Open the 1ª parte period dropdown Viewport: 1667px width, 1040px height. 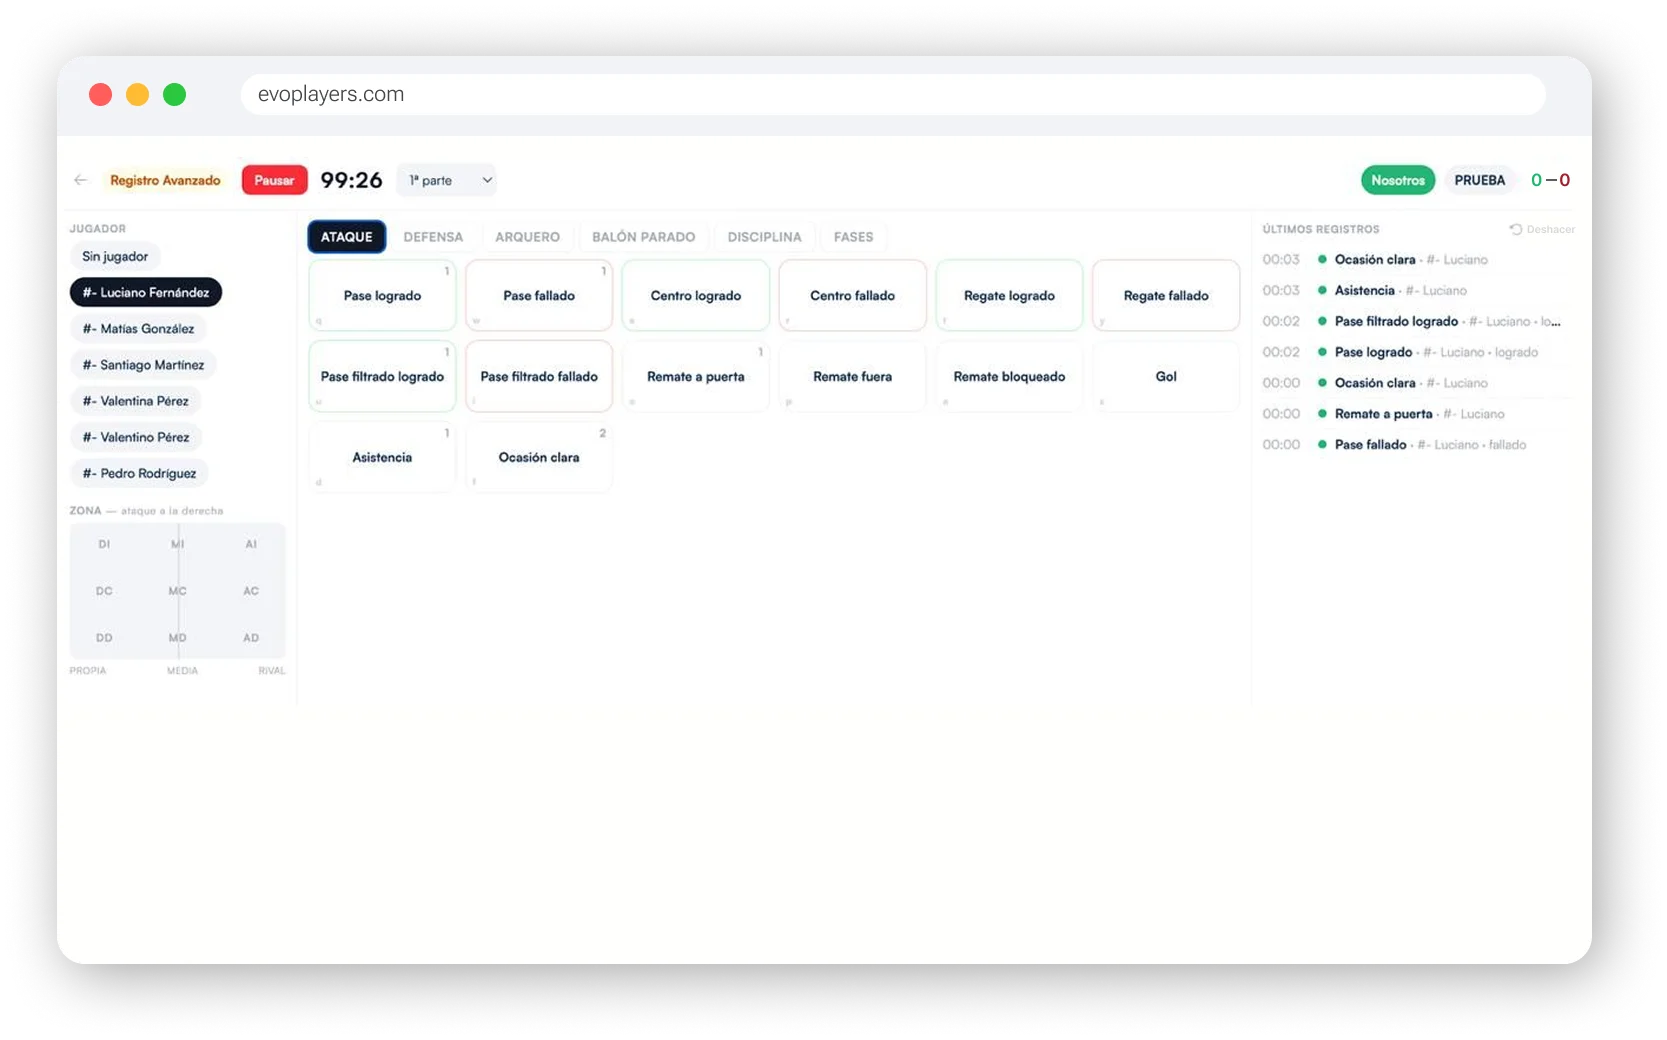[x=447, y=180]
